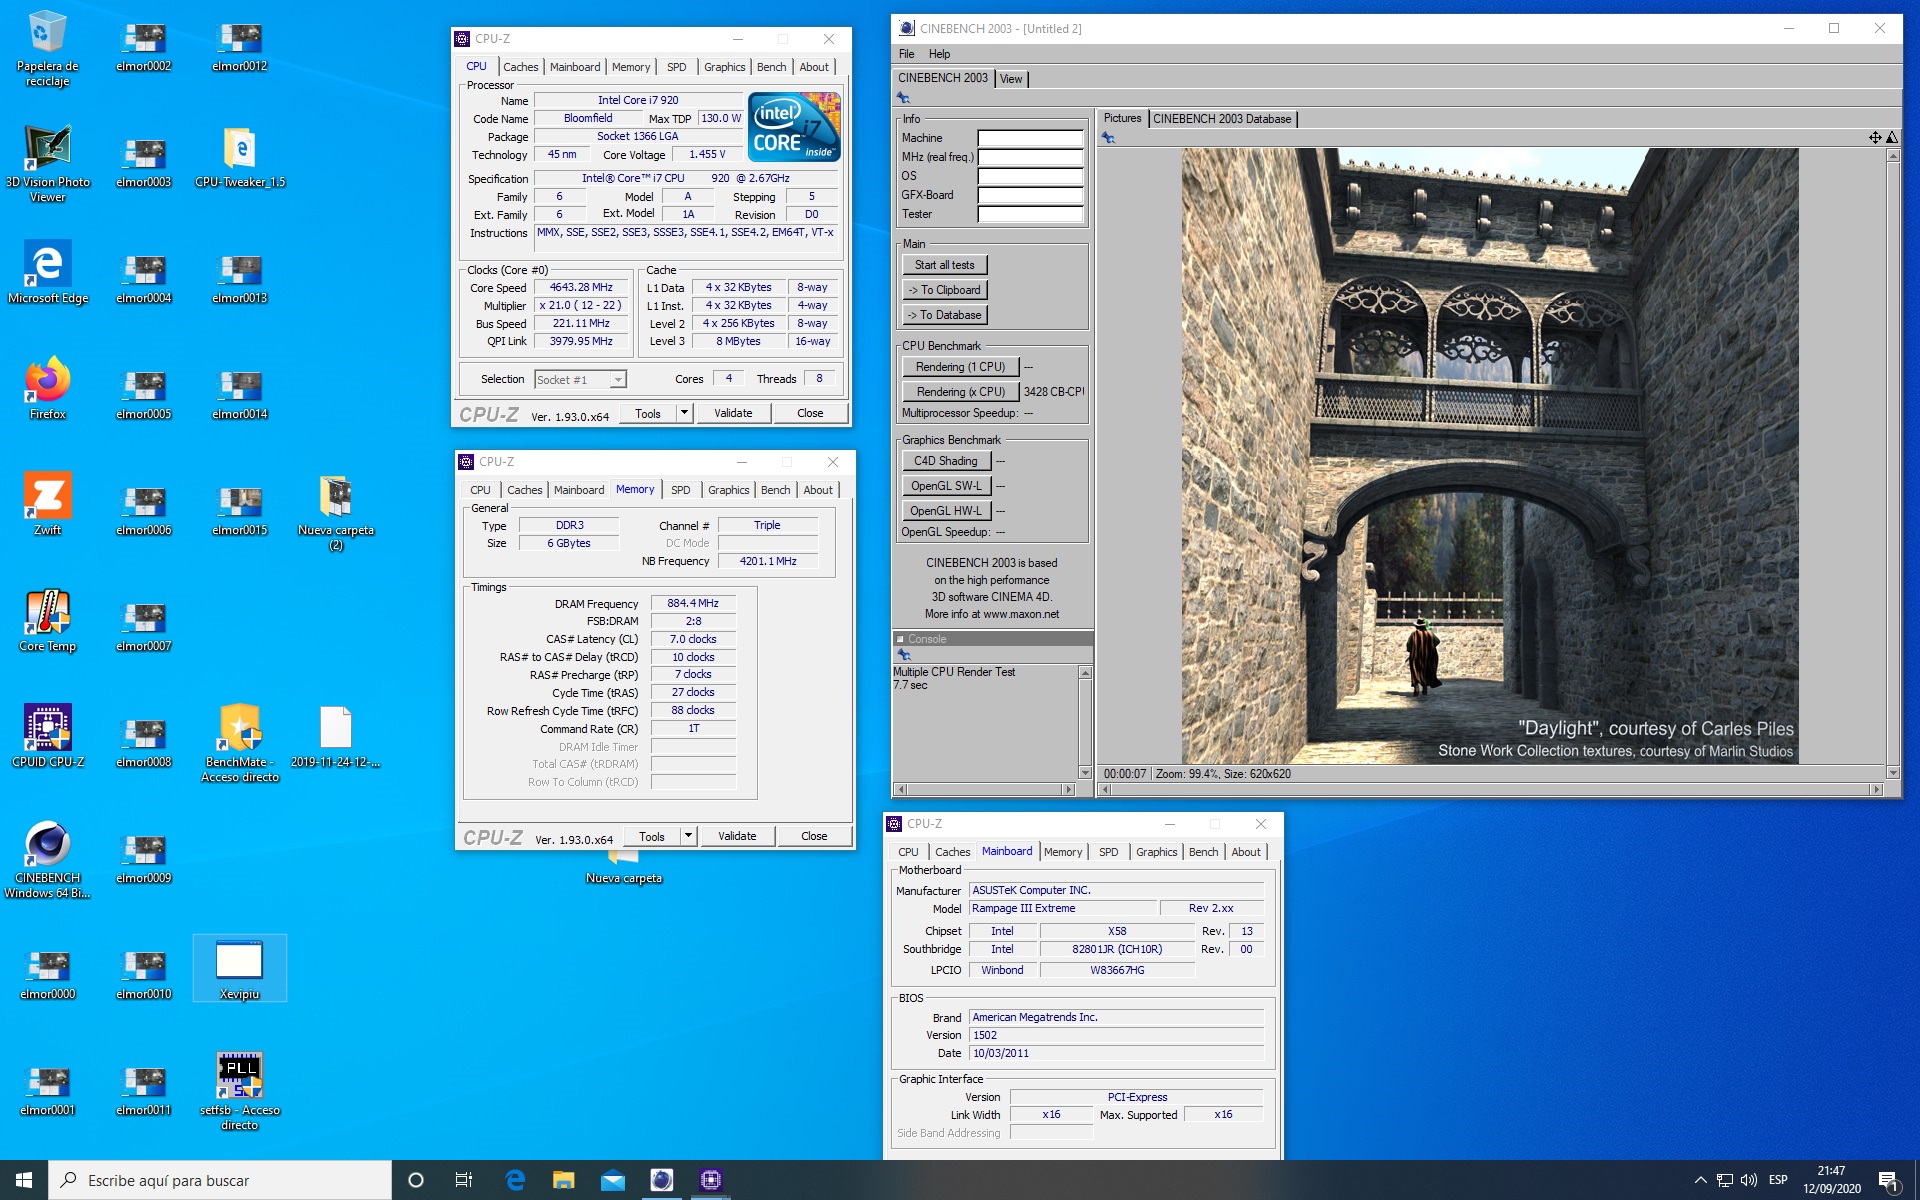The image size is (1920, 1200).
Task: Open Mail app from taskbar
Action: tap(613, 1180)
